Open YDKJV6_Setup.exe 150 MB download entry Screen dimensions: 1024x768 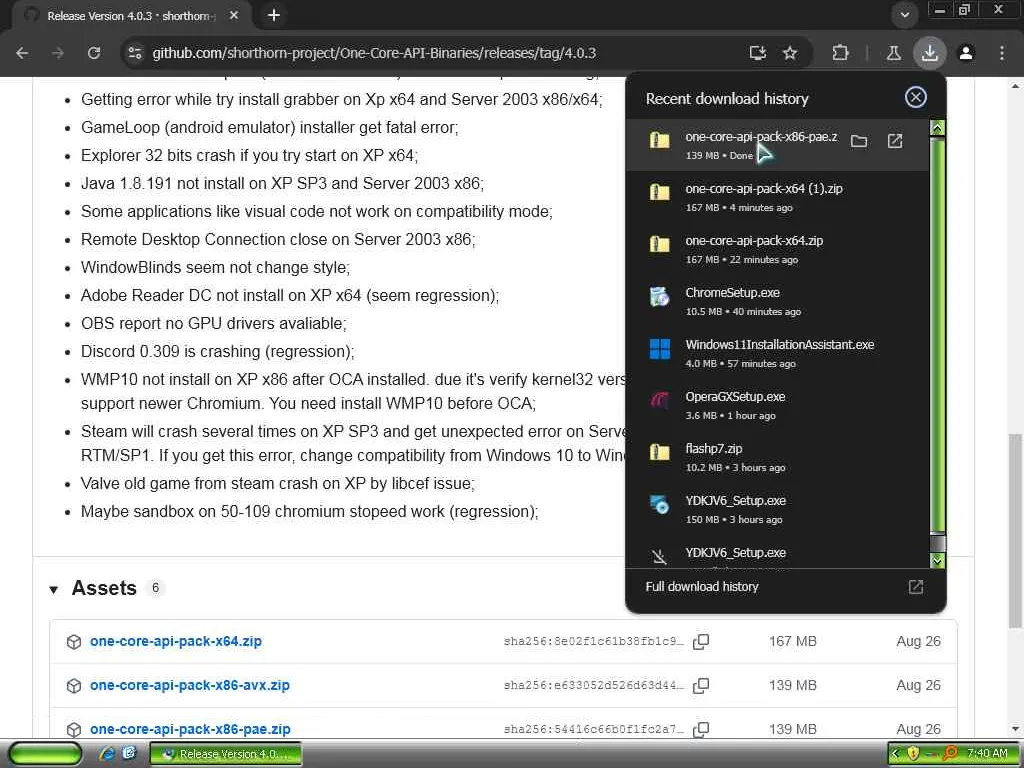coord(777,509)
